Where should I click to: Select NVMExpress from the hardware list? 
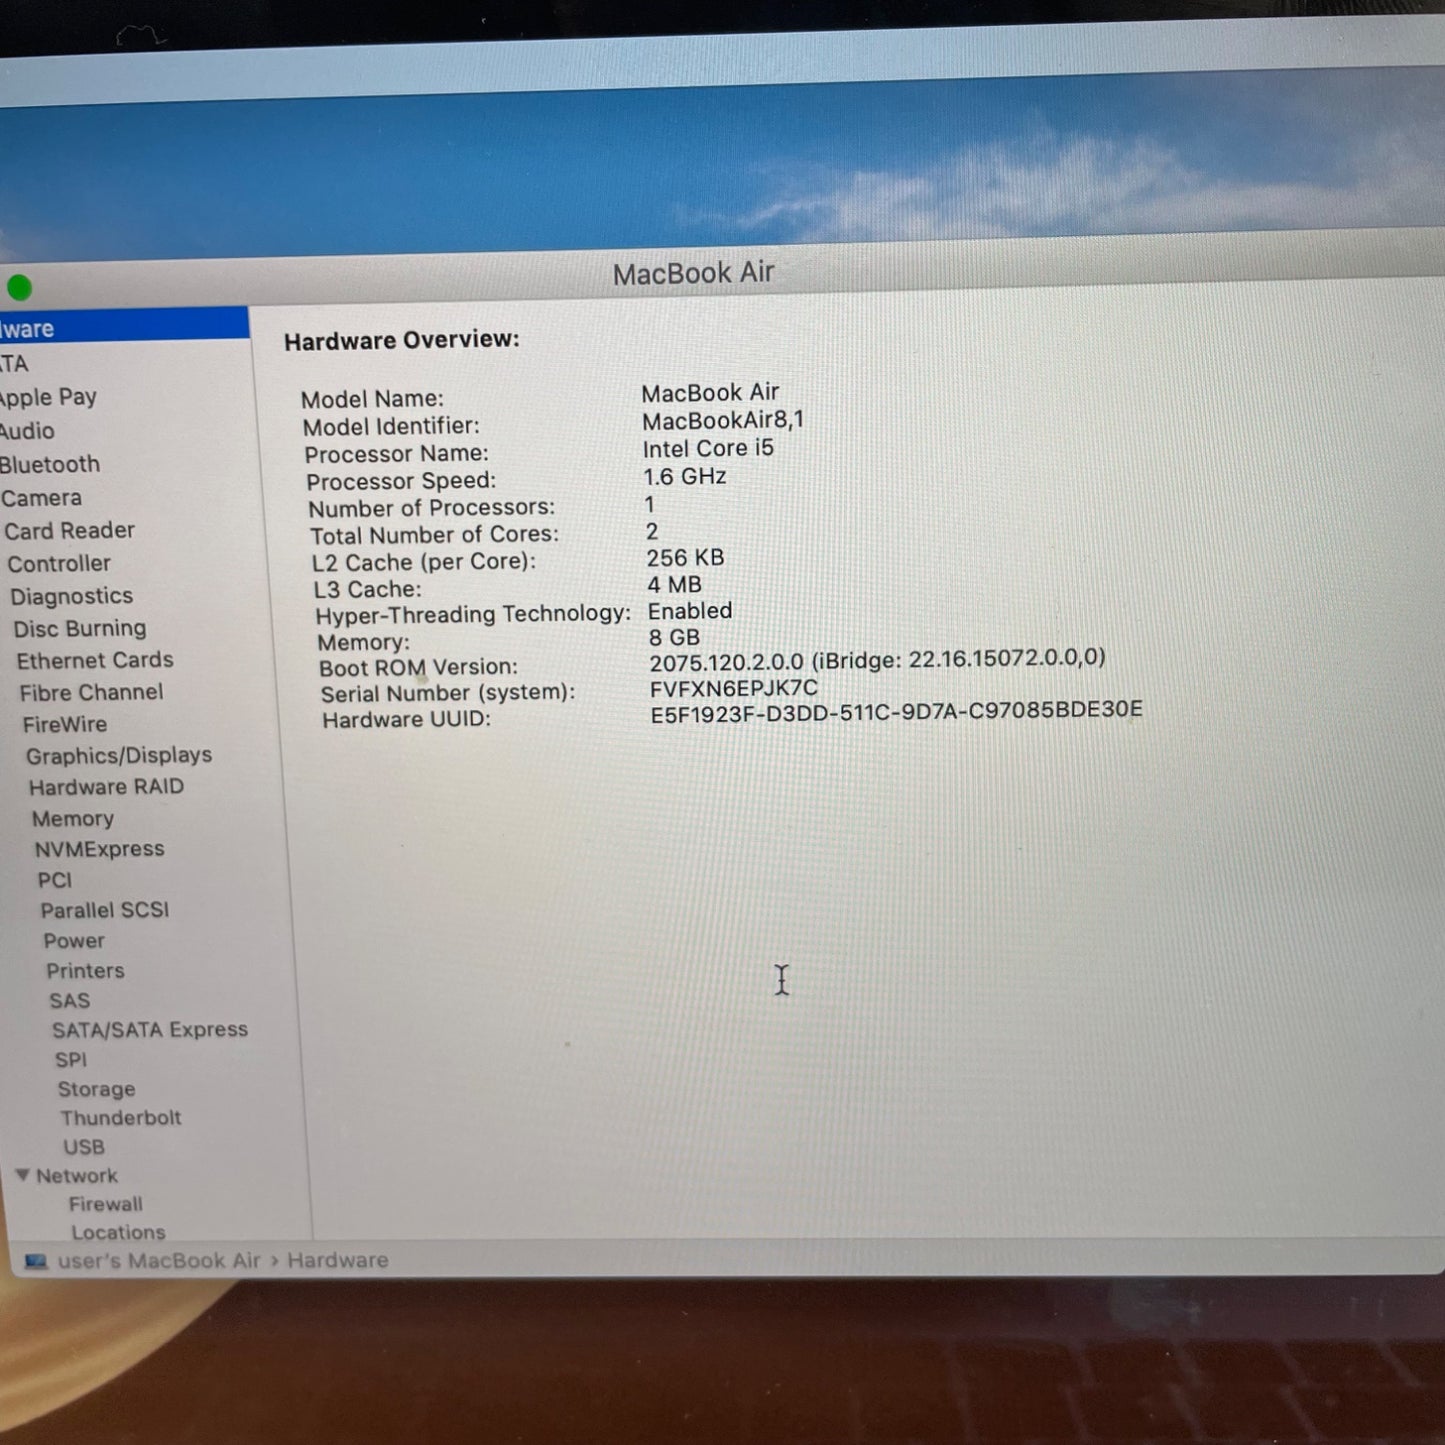99,850
